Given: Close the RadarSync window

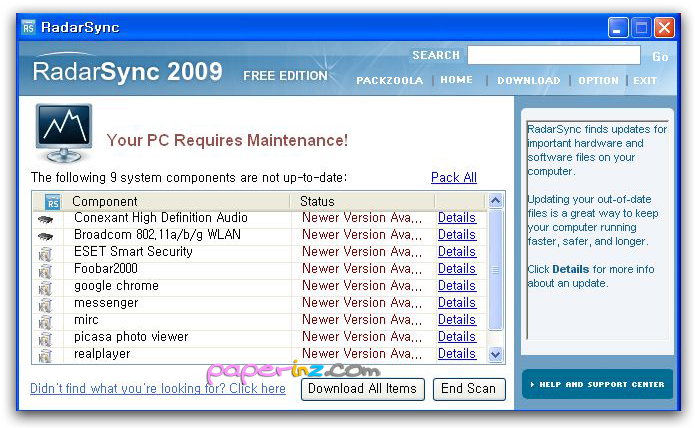Looking at the screenshot, I should [664, 27].
